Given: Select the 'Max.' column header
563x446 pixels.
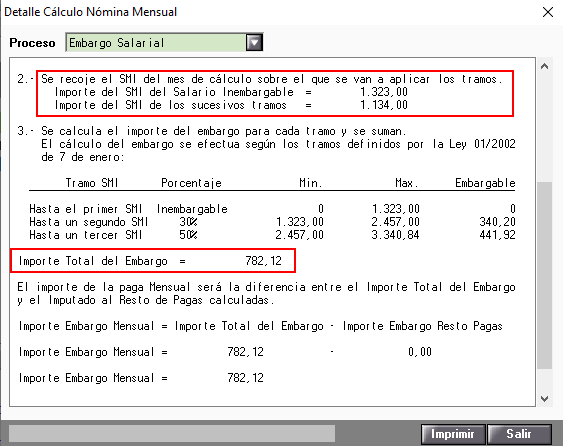Looking at the screenshot, I should click(407, 183).
